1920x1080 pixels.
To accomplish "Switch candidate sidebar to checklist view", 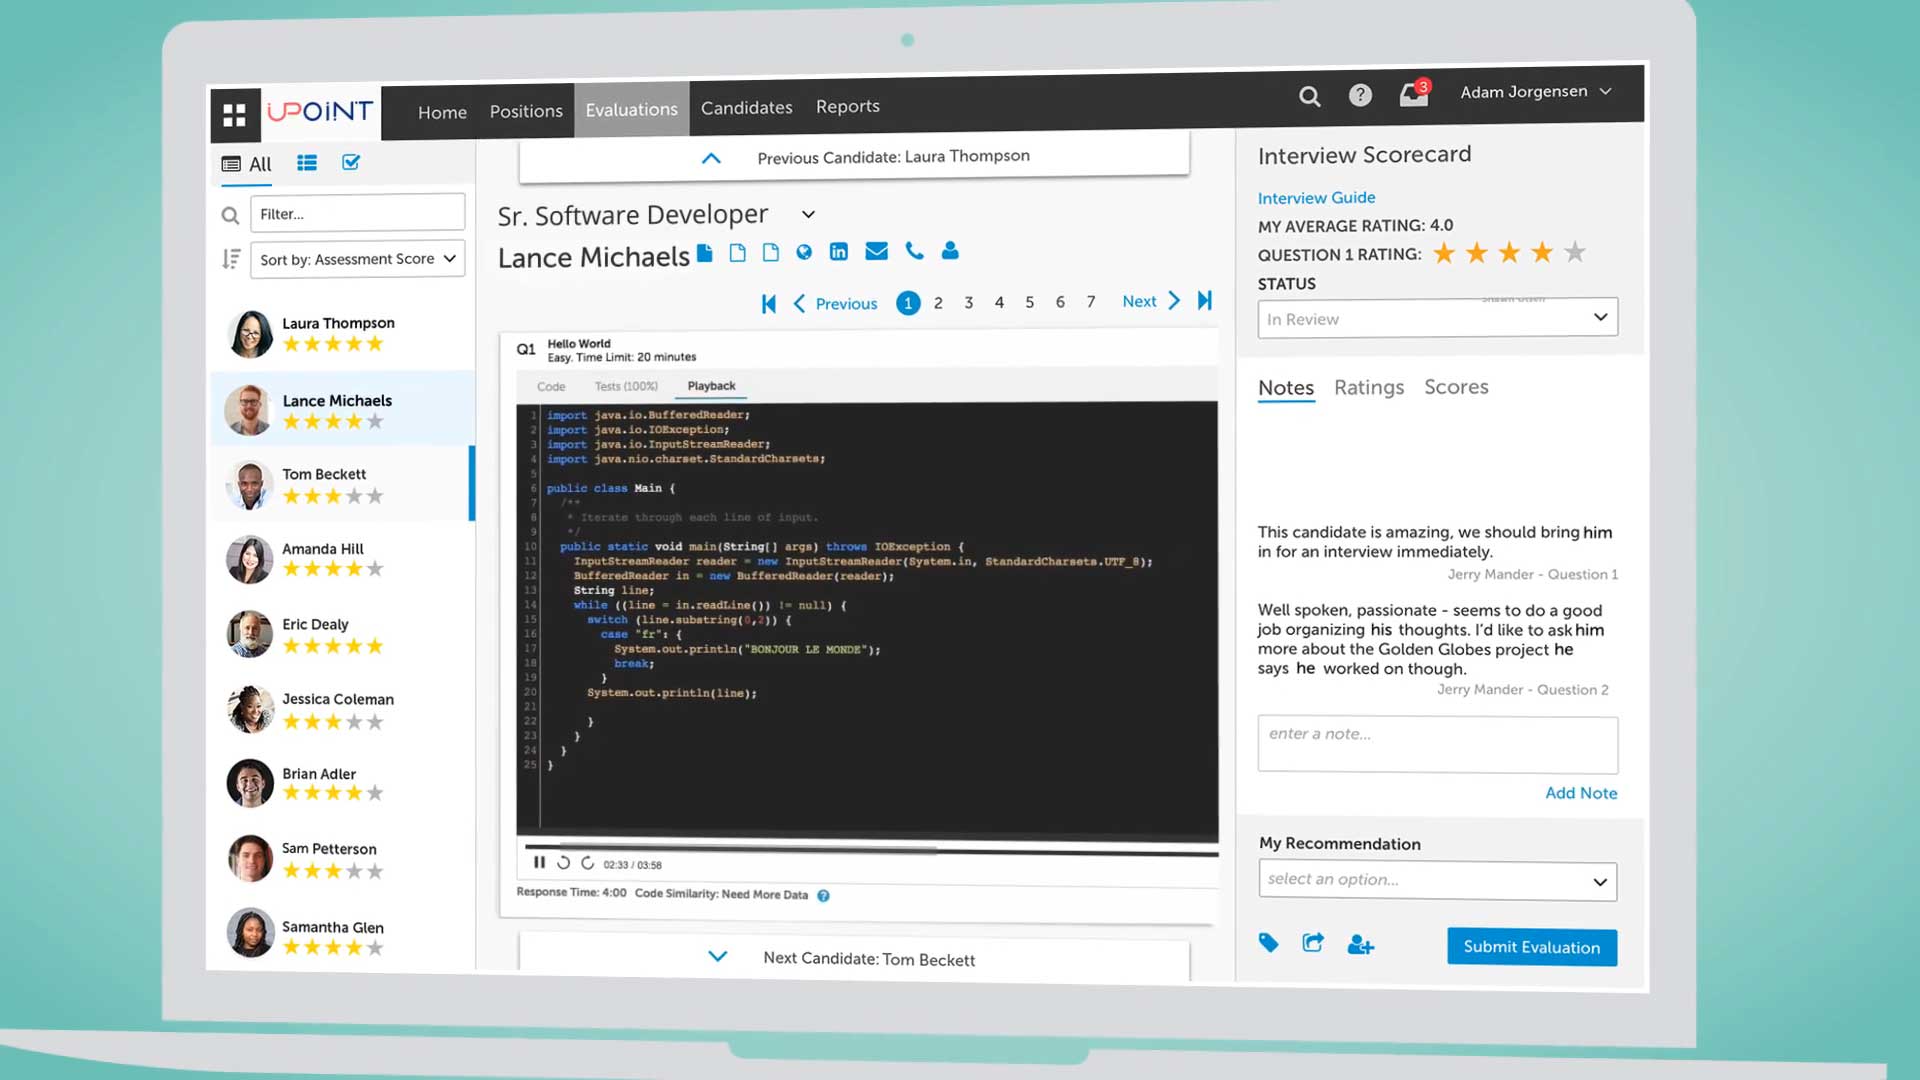I will coord(350,162).
